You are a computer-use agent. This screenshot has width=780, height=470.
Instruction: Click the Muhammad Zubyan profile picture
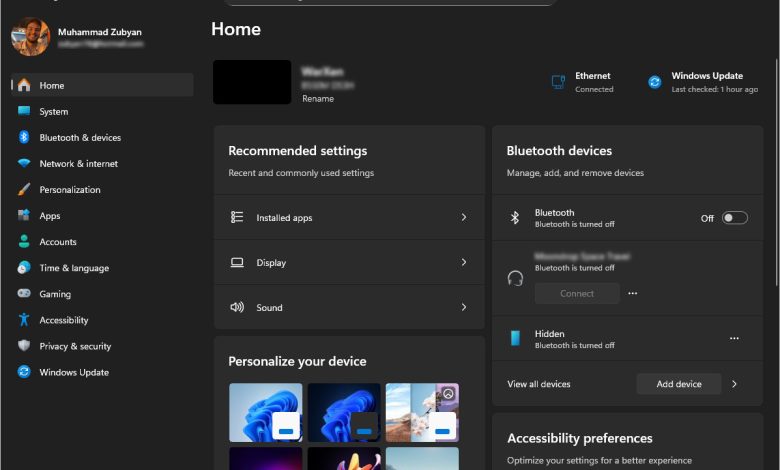tap(30, 37)
